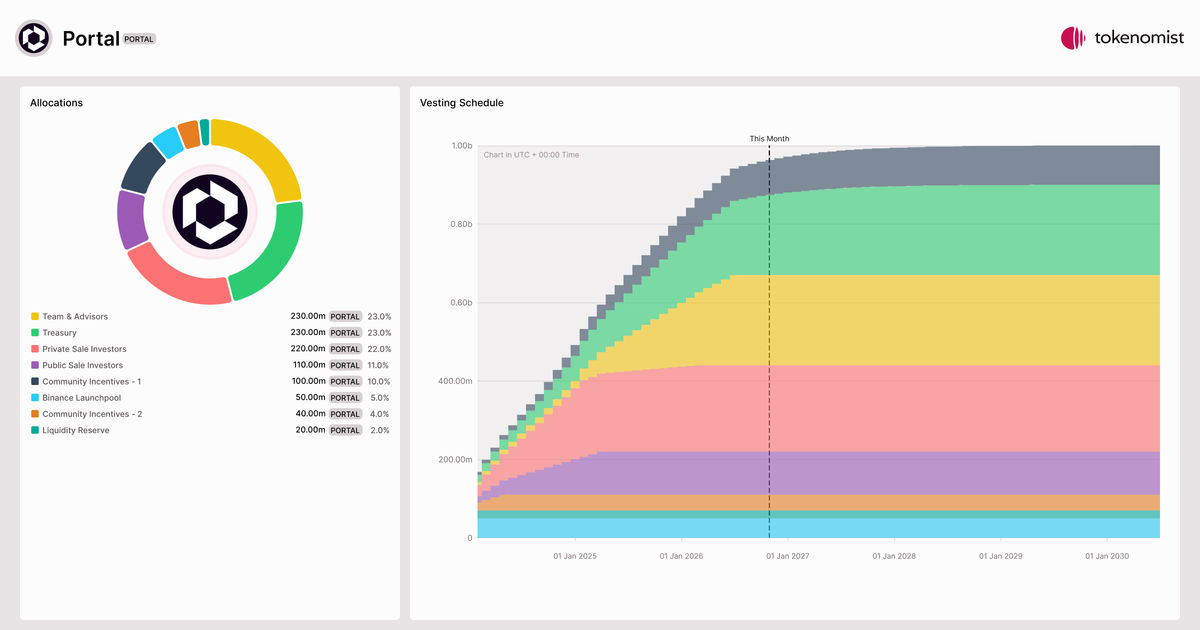Click the 01 Jan 2028 axis label
This screenshot has height=630, width=1200.
(x=894, y=555)
